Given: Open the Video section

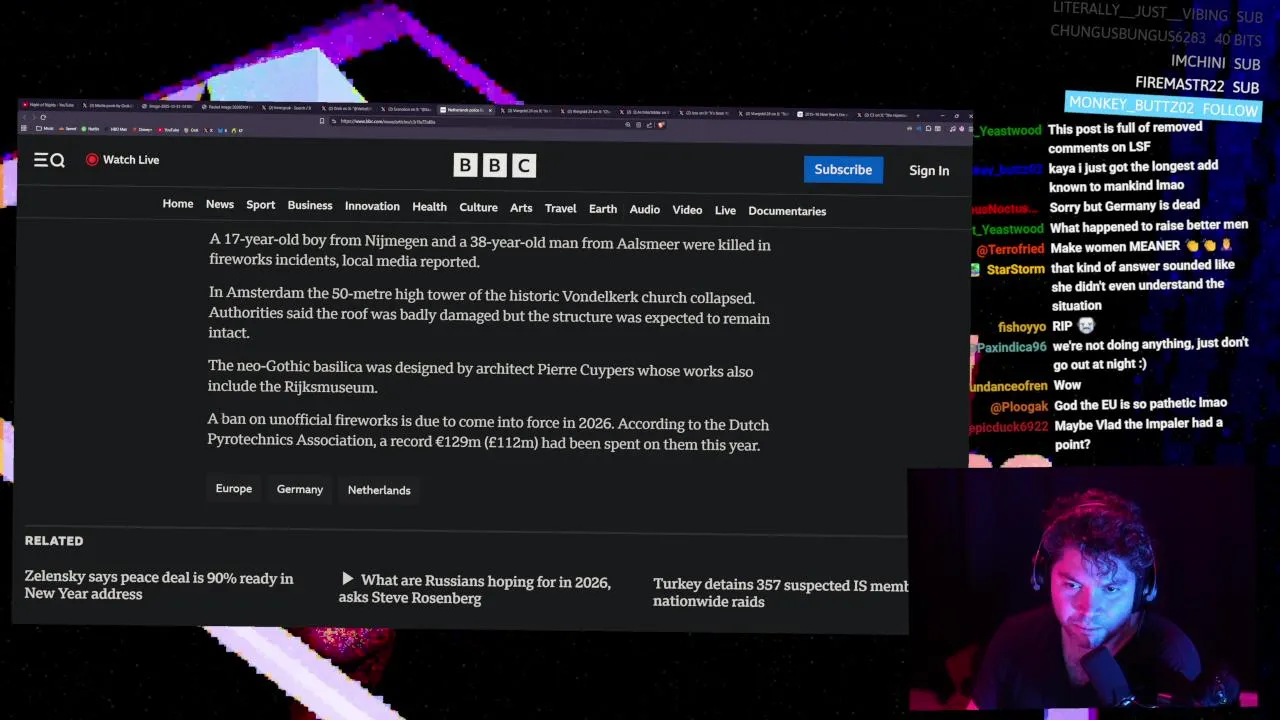Looking at the screenshot, I should [687, 210].
